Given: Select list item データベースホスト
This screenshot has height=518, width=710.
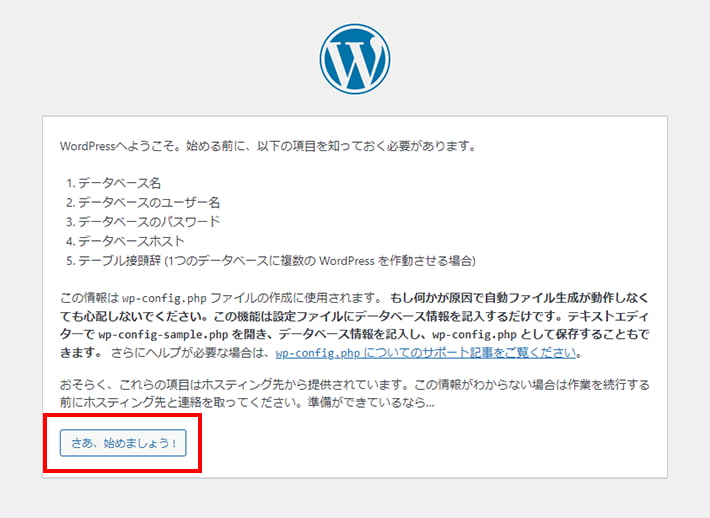Looking at the screenshot, I should pos(131,241).
